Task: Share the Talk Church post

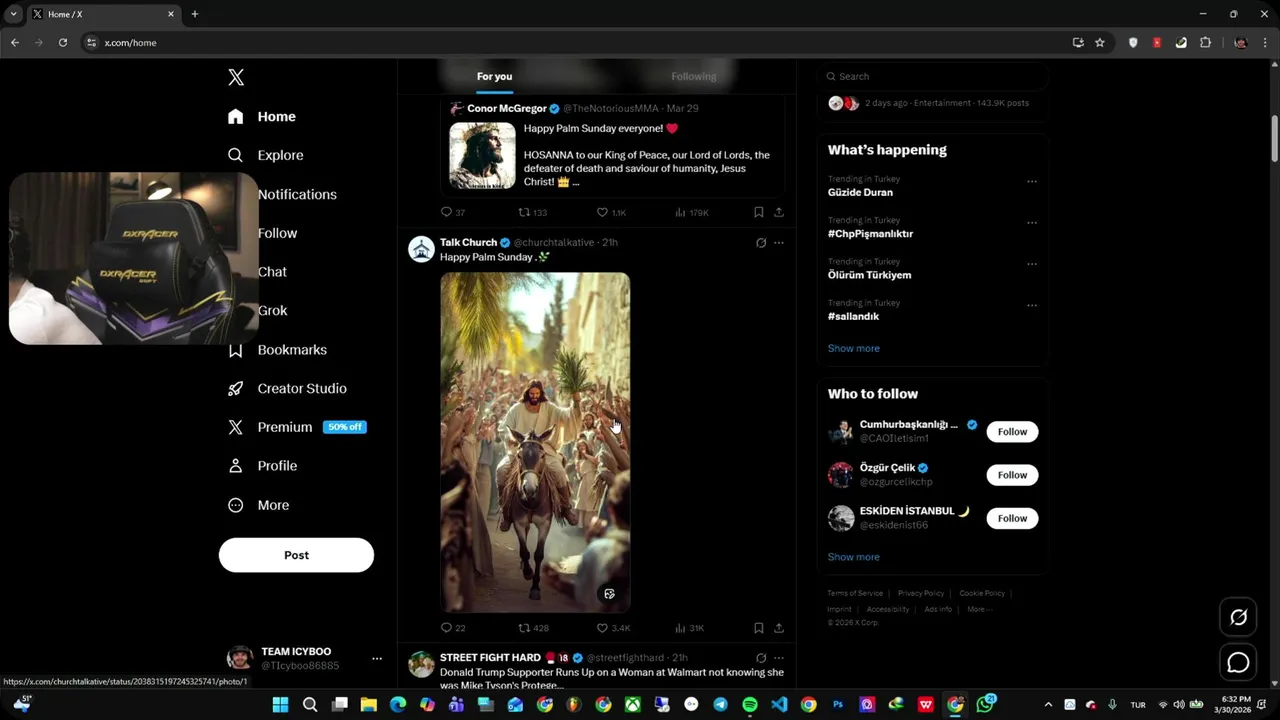Action: tap(779, 628)
